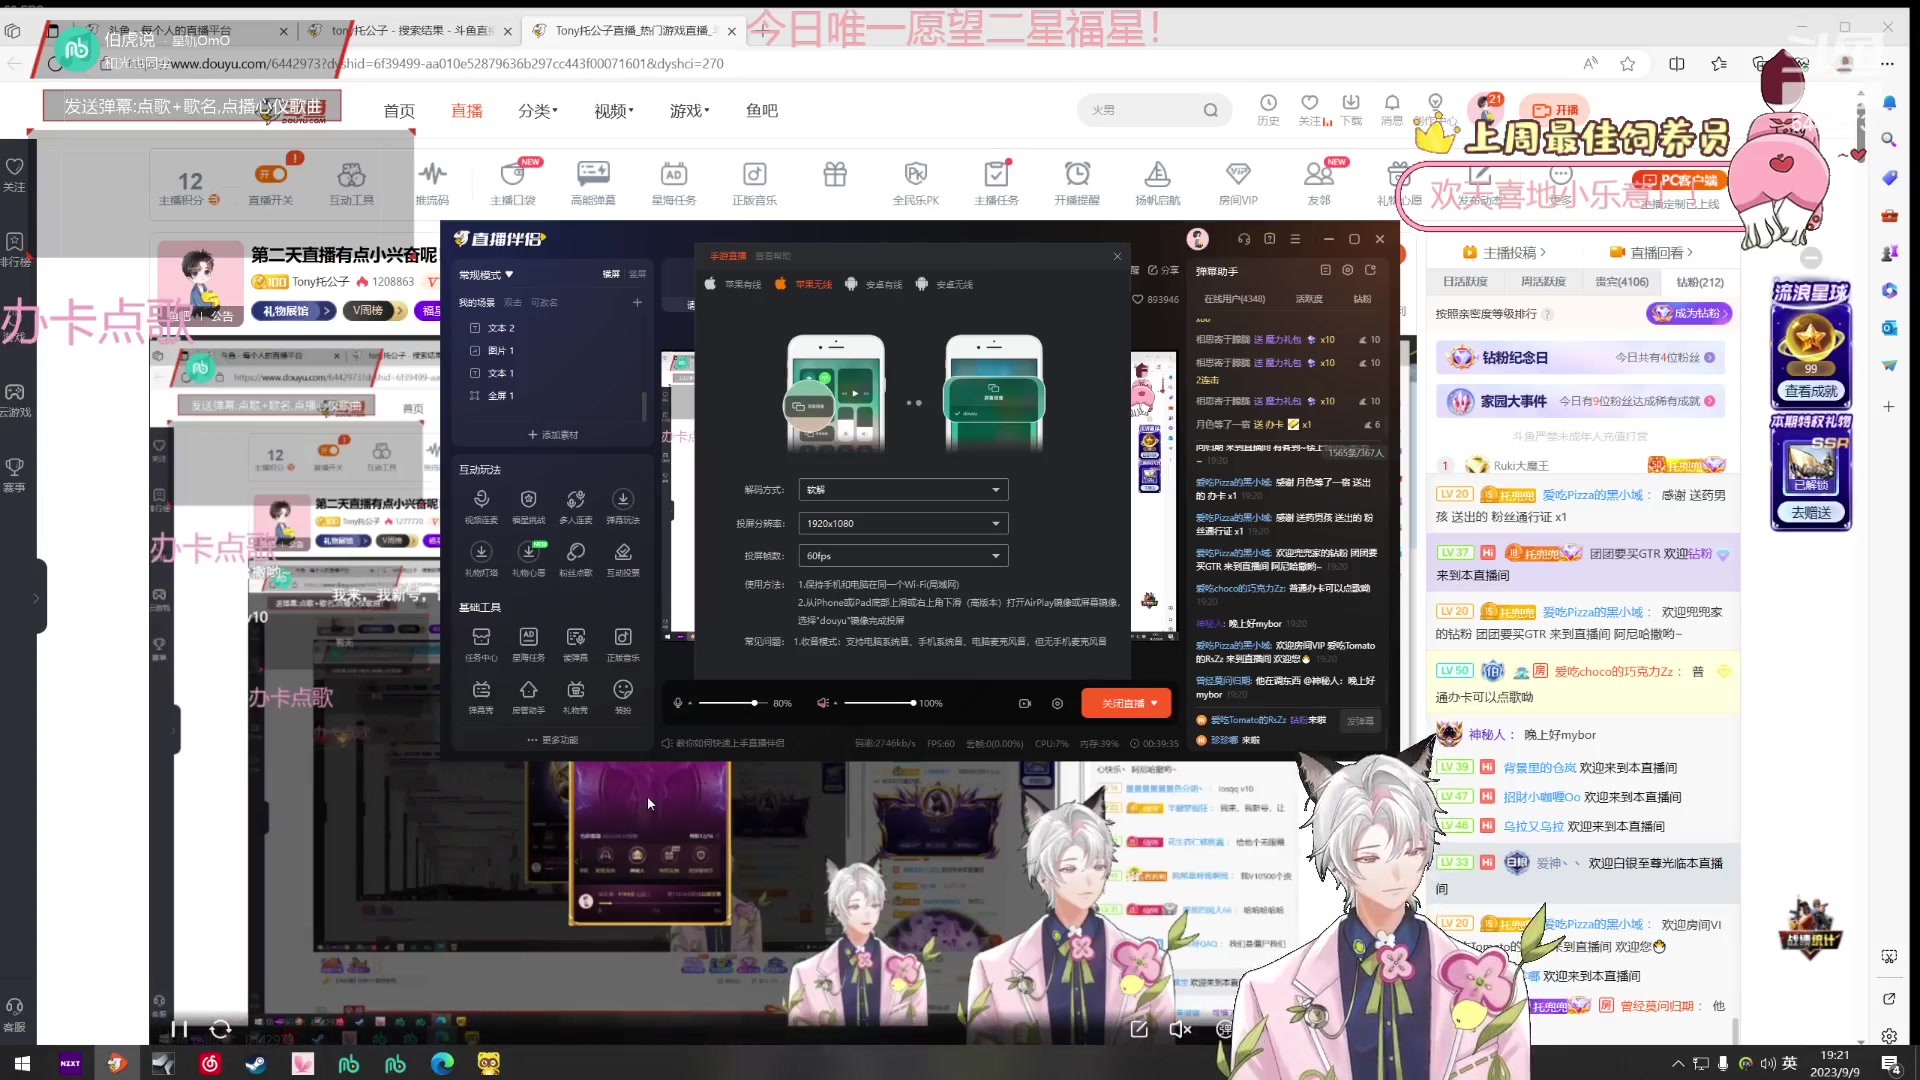Image resolution: width=1920 pixels, height=1080 pixels.
Task: Open Steam from the Windows taskbar
Action: point(256,1063)
